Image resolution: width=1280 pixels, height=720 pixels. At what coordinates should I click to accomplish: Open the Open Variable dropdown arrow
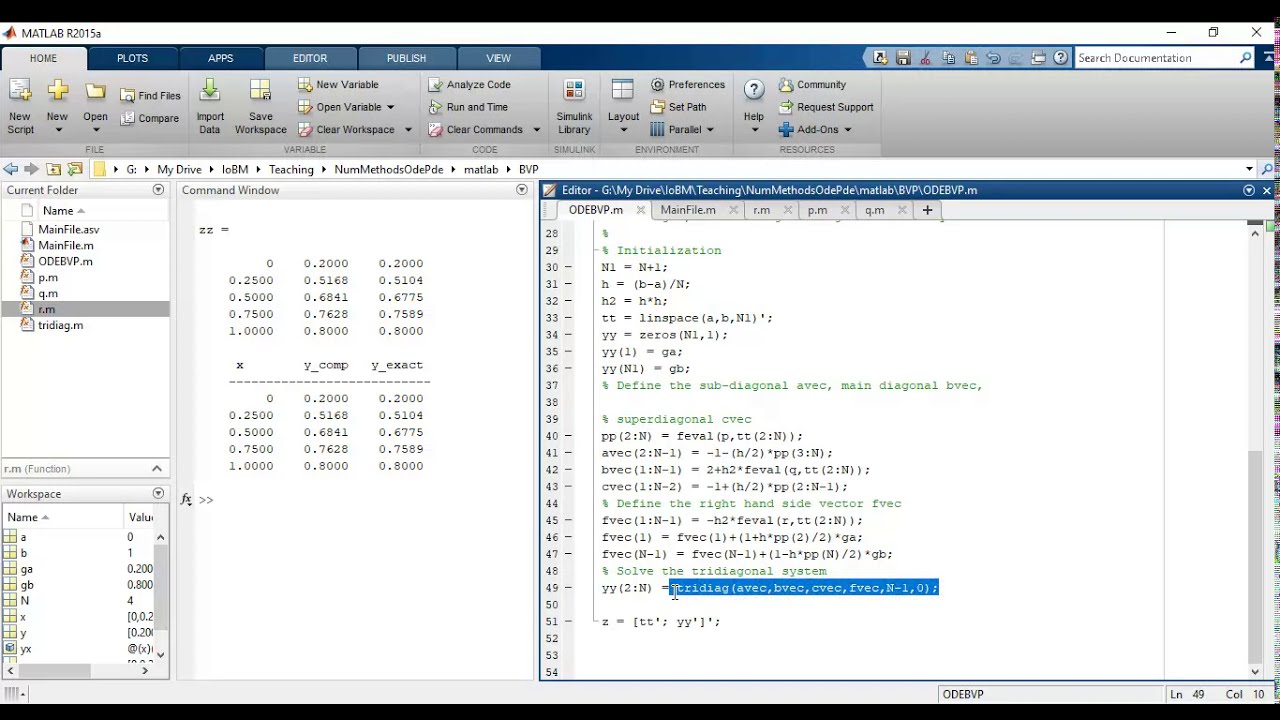pos(390,107)
